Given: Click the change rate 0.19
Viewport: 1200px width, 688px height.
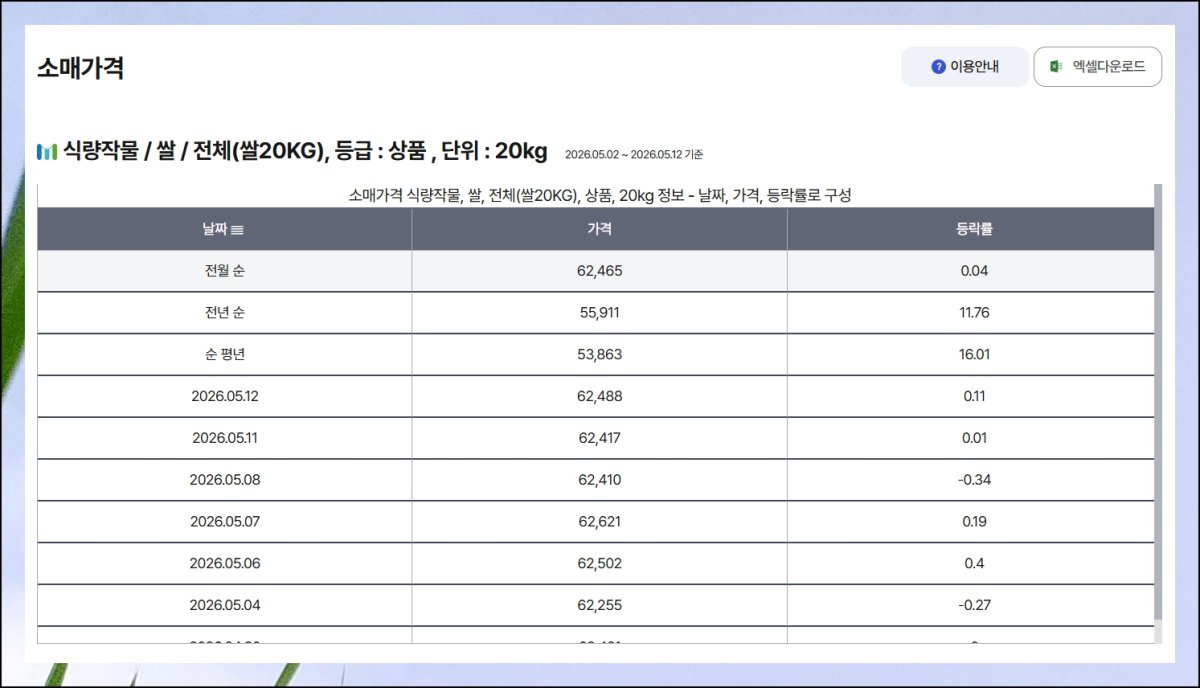Looking at the screenshot, I should click(974, 522).
